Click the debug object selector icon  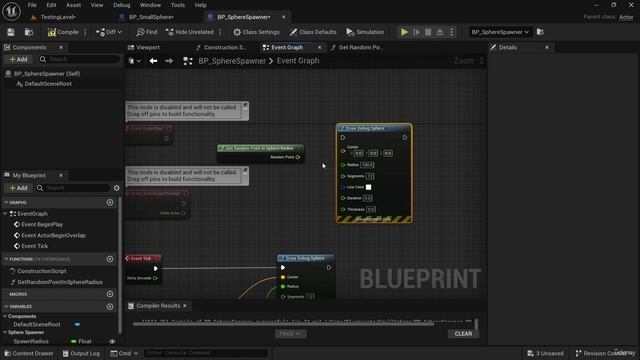(x=540, y=32)
